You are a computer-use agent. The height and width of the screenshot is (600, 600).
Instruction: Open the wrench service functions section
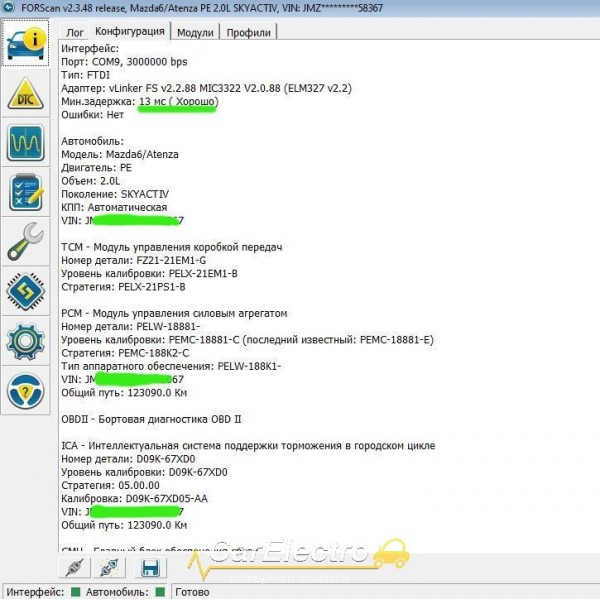pos(25,242)
